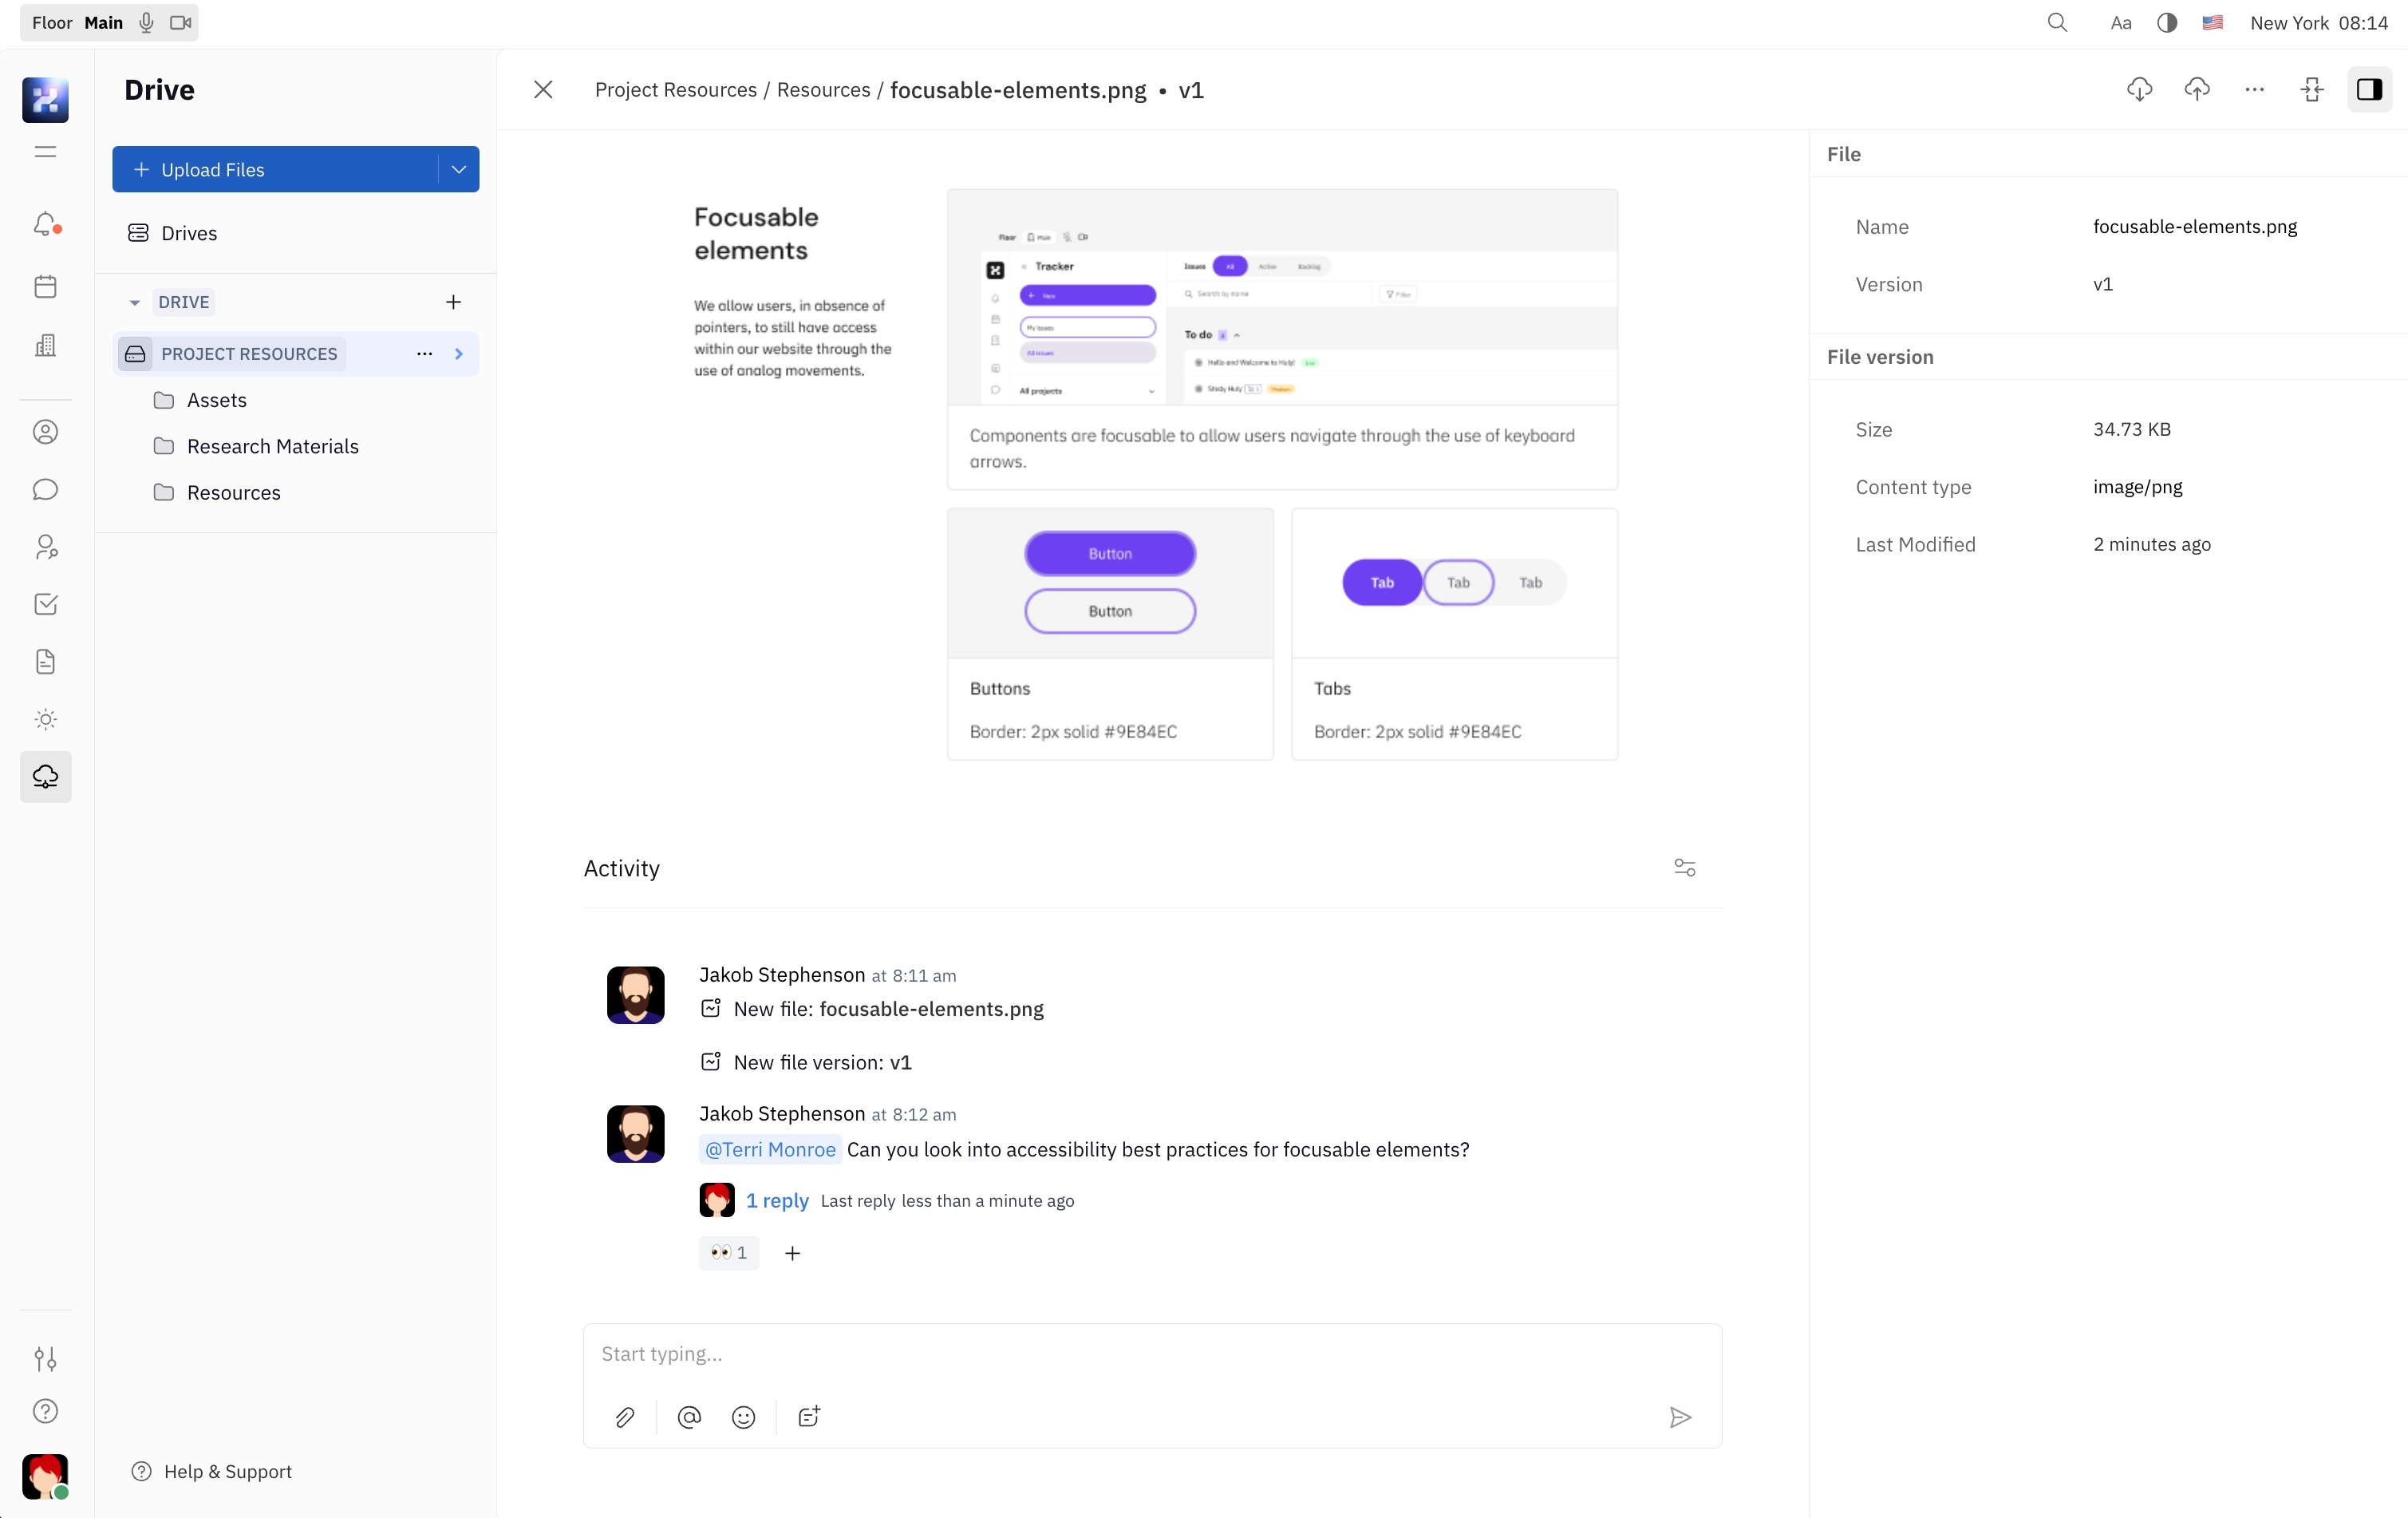
Task: Select the Assets folder tree item
Action: click(x=217, y=399)
